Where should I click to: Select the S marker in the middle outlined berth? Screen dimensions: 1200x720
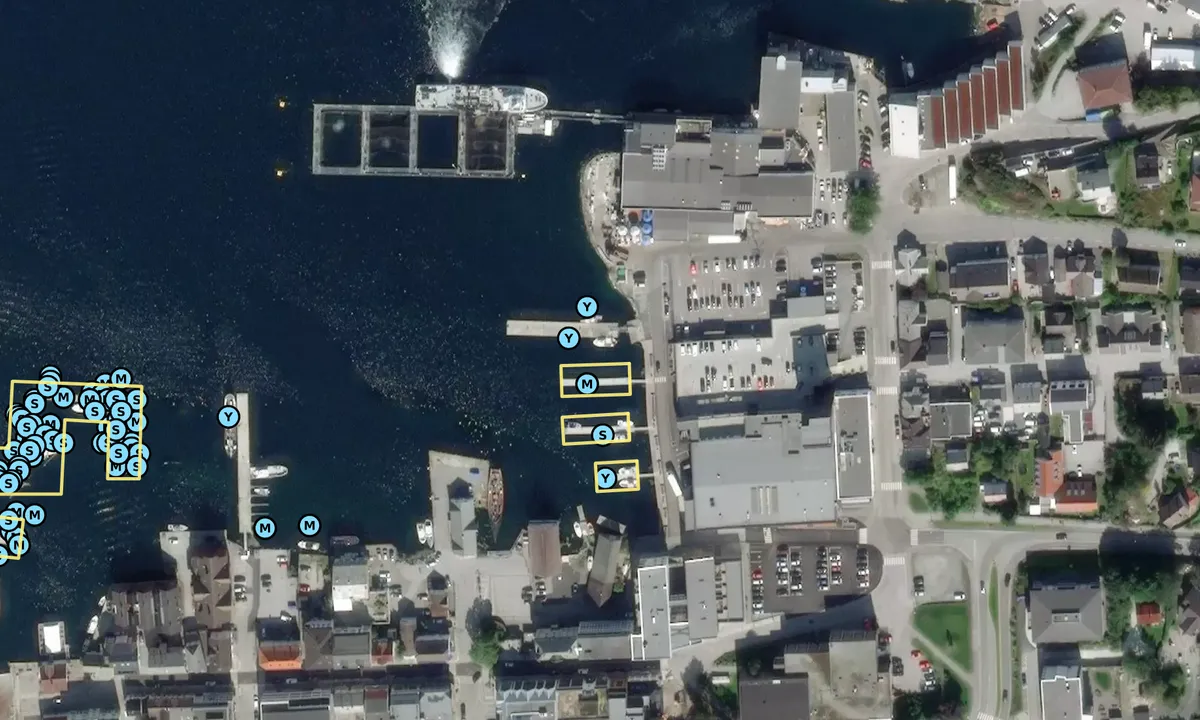tap(601, 434)
